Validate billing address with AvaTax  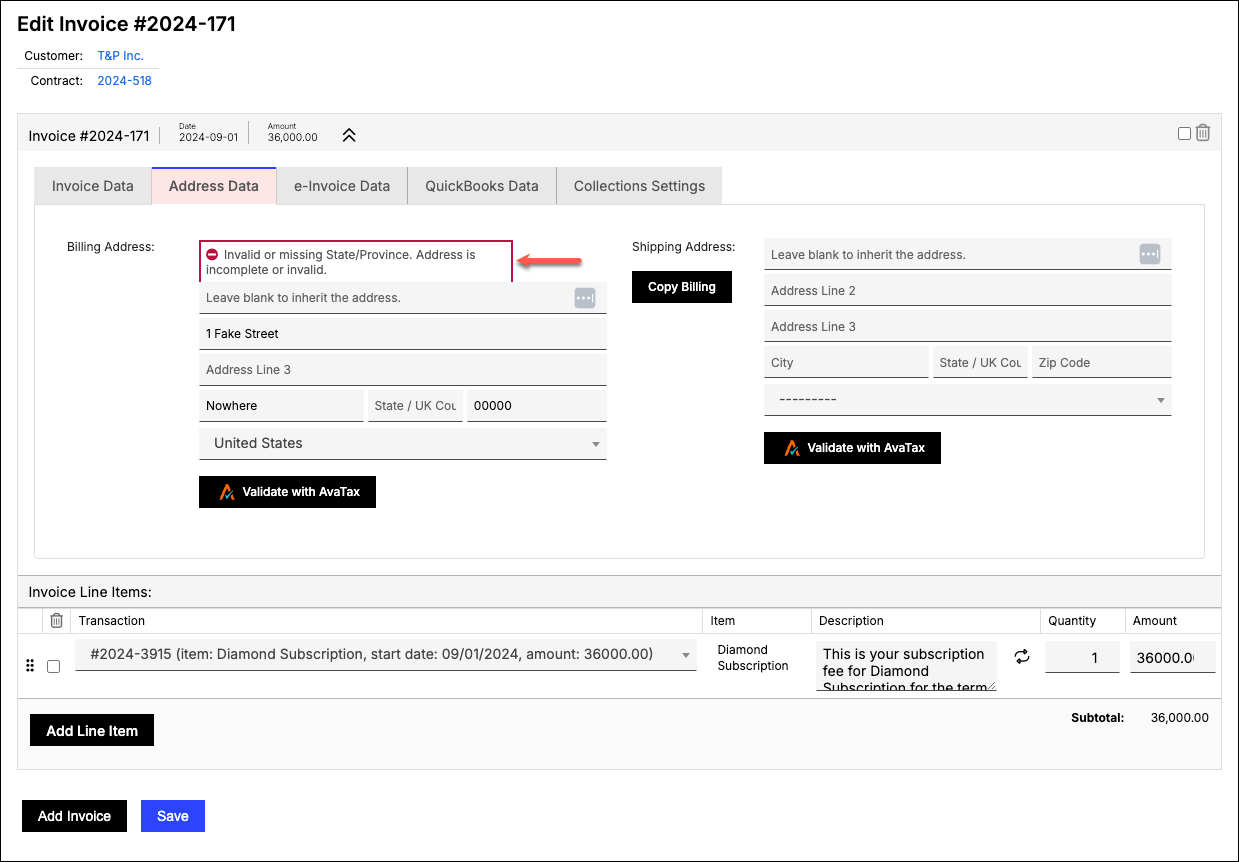(287, 492)
